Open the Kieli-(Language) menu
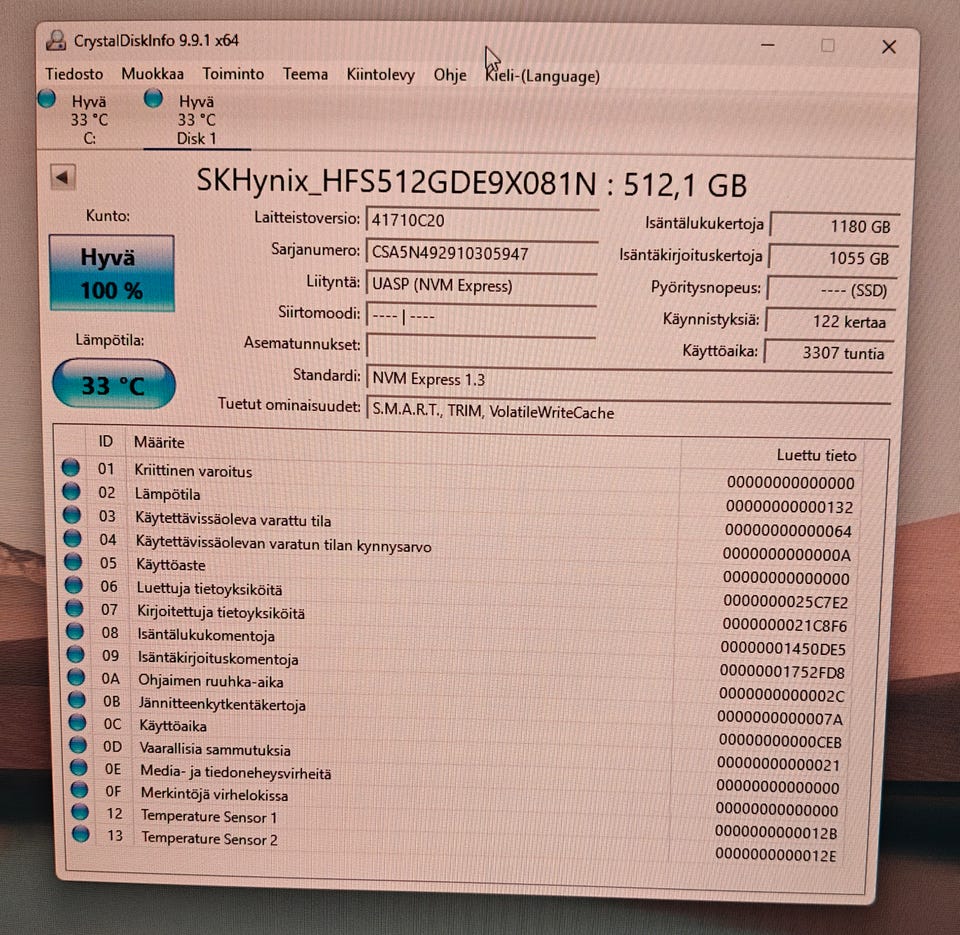The width and height of the screenshot is (960, 935). [x=542, y=76]
